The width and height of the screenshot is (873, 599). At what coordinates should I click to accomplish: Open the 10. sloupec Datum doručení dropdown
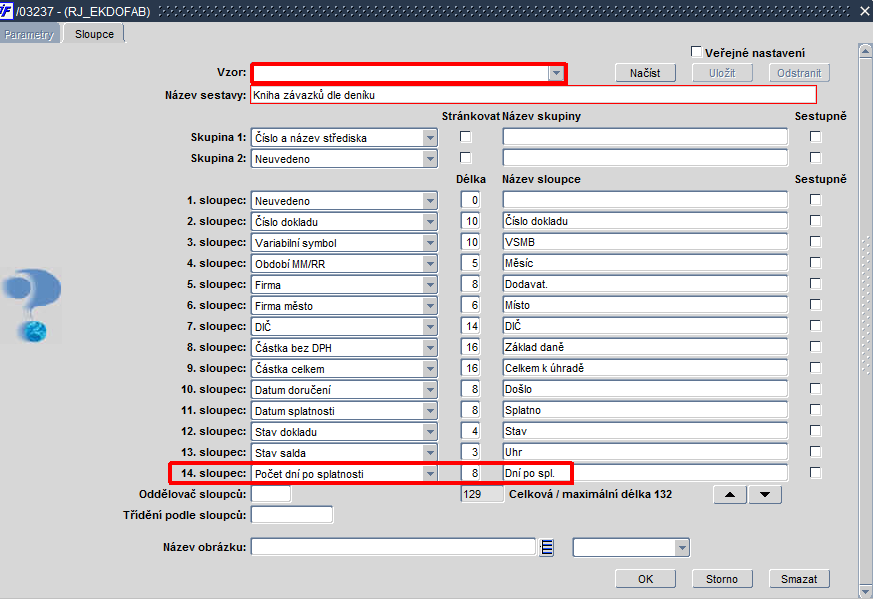tap(429, 390)
